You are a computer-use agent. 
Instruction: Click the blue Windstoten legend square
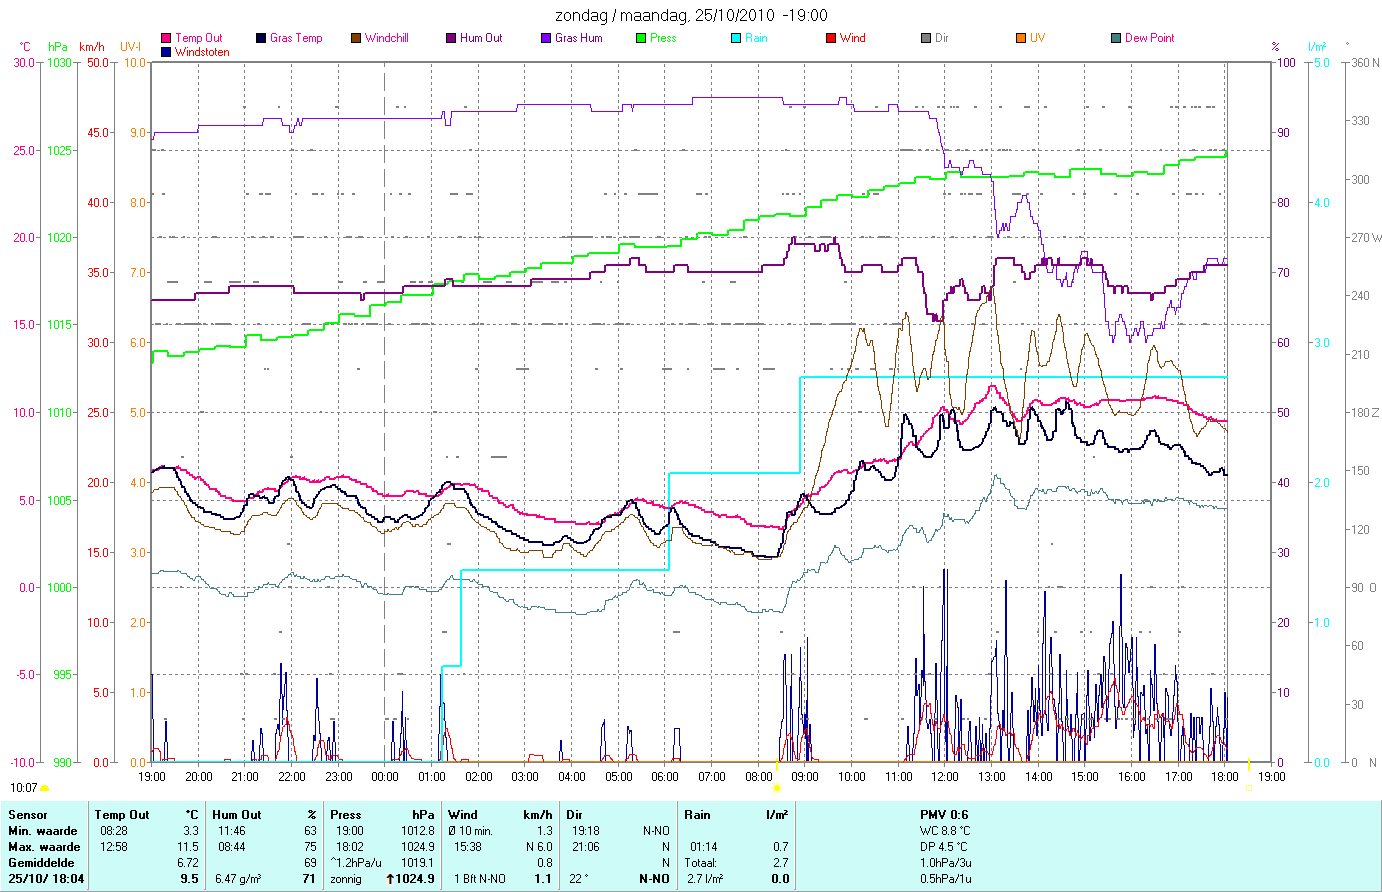(x=166, y=52)
